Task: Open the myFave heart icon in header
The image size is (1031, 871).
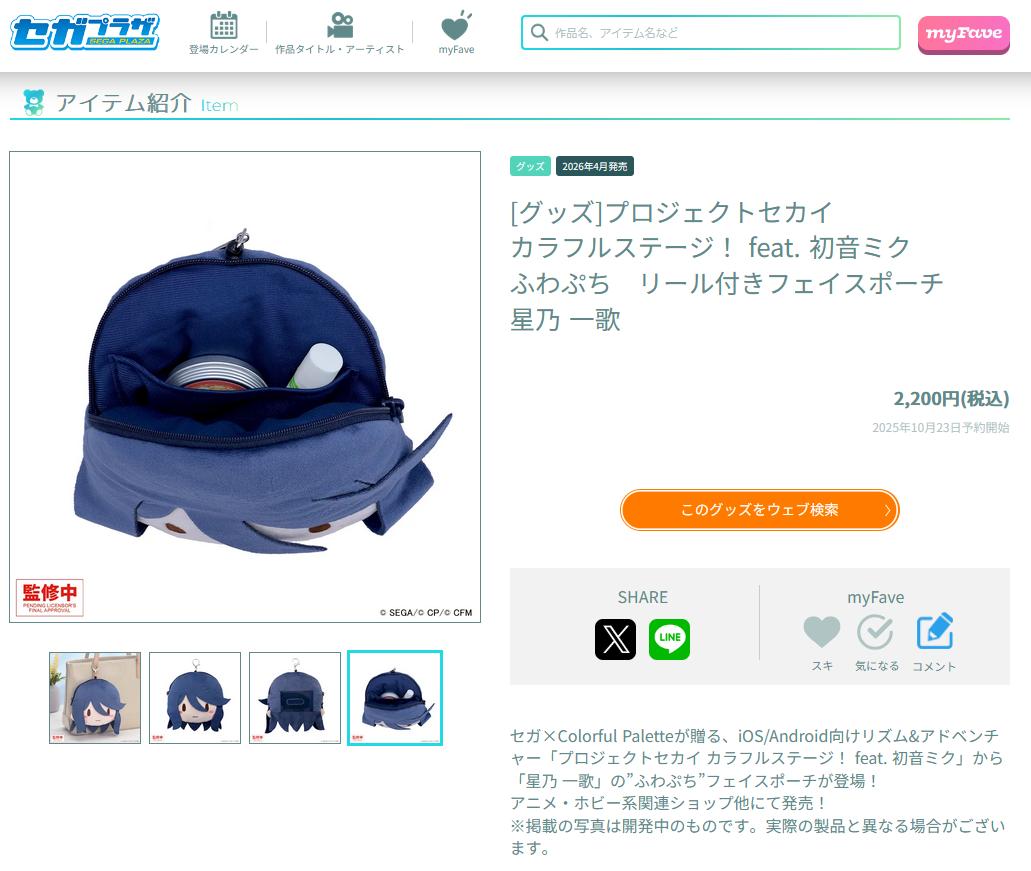Action: pyautogui.click(x=456, y=26)
